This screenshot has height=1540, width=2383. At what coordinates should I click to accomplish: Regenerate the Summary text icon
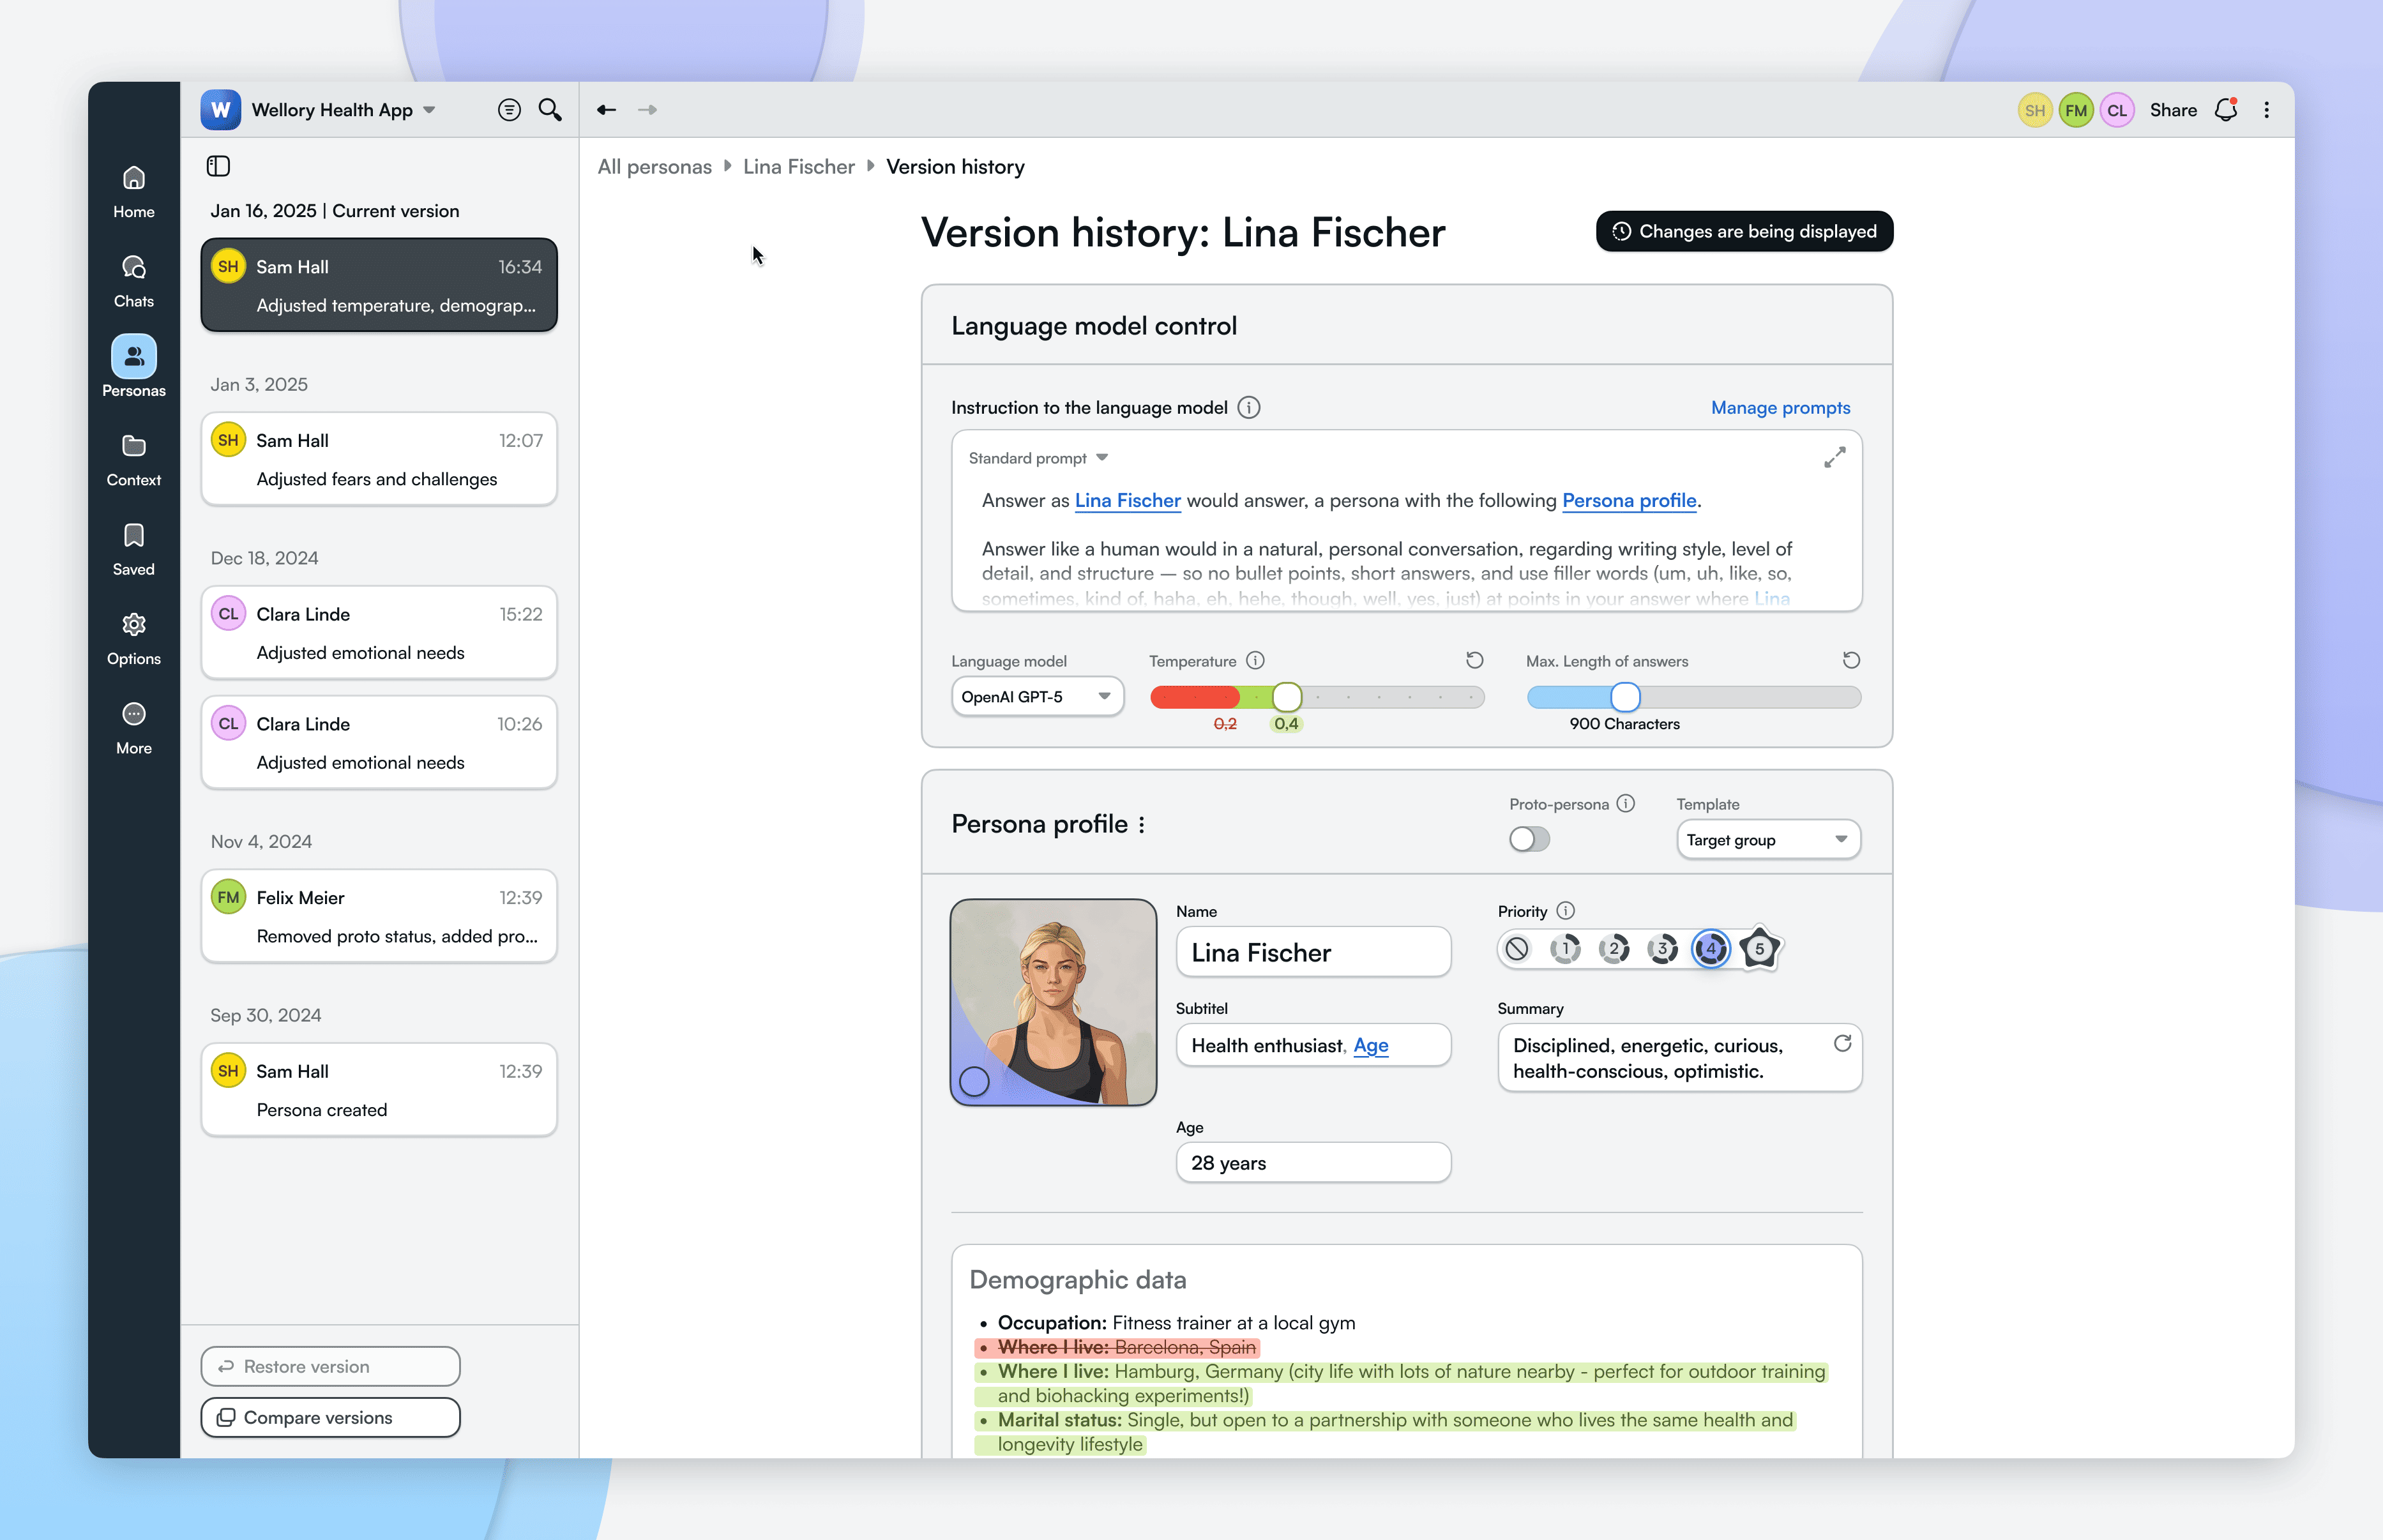click(x=1842, y=1044)
